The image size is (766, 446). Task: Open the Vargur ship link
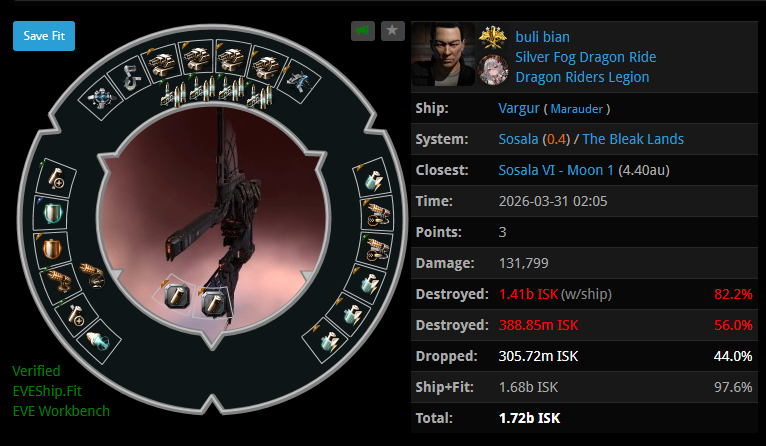[x=519, y=108]
